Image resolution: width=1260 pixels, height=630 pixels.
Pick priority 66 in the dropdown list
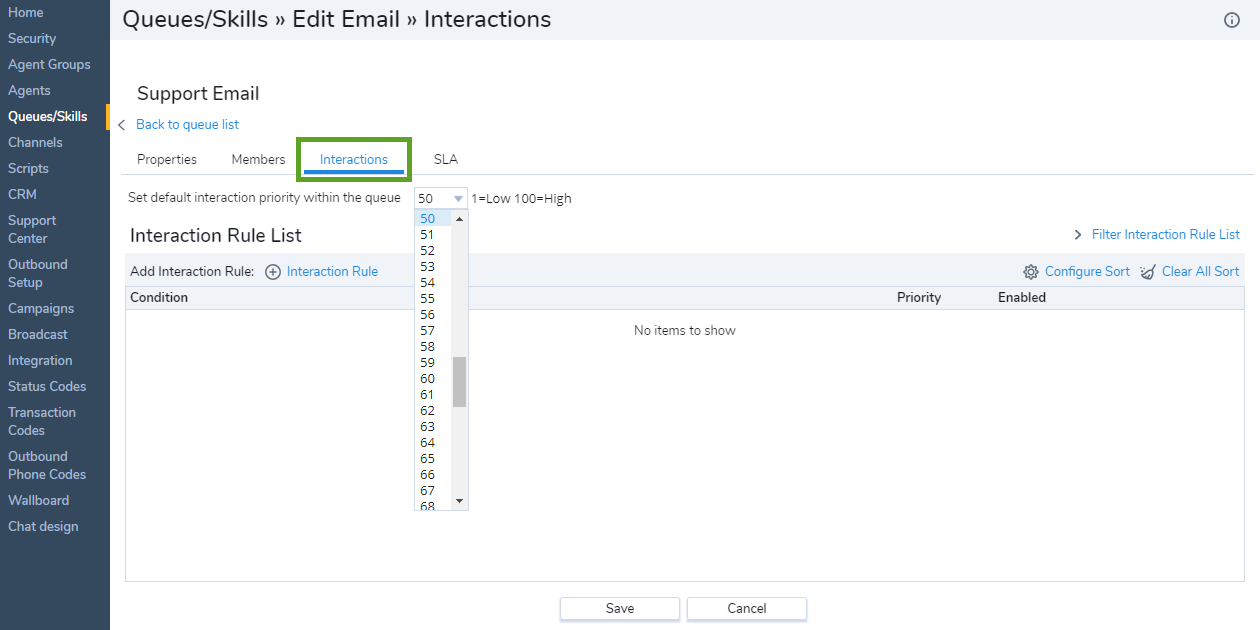point(433,474)
